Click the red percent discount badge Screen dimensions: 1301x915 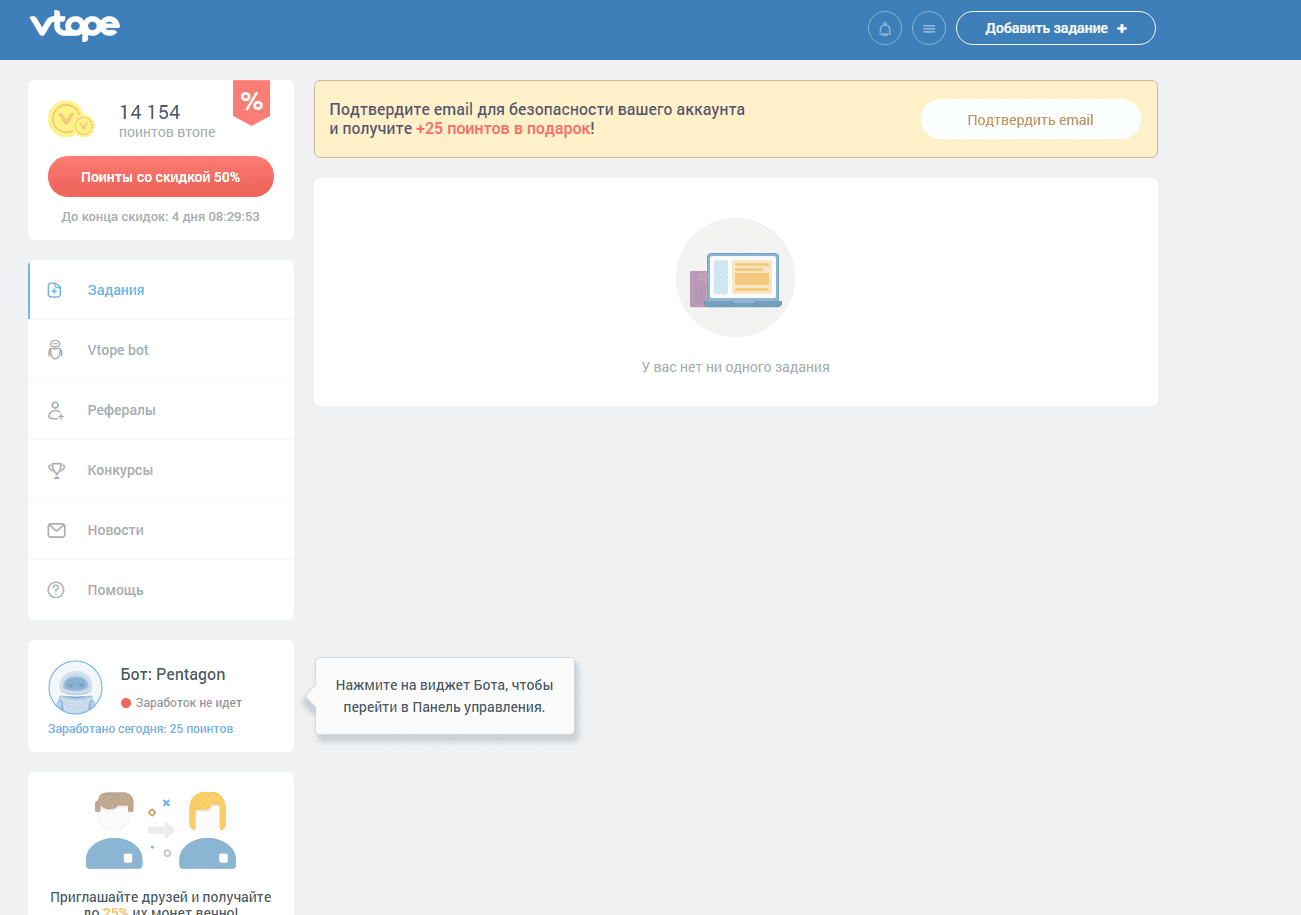point(252,101)
